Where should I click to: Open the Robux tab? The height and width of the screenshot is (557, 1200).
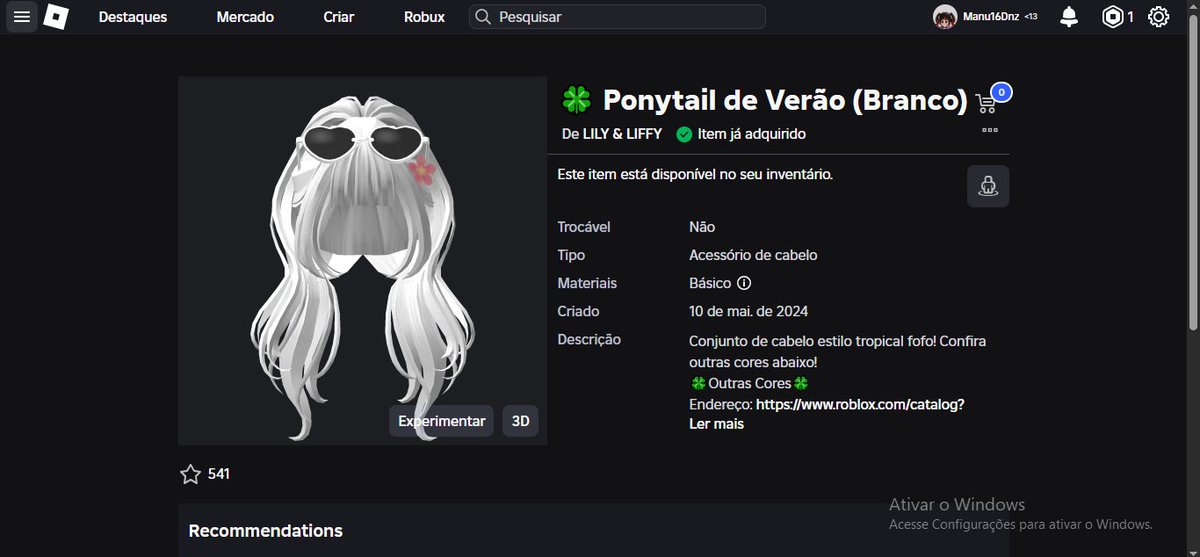click(424, 17)
